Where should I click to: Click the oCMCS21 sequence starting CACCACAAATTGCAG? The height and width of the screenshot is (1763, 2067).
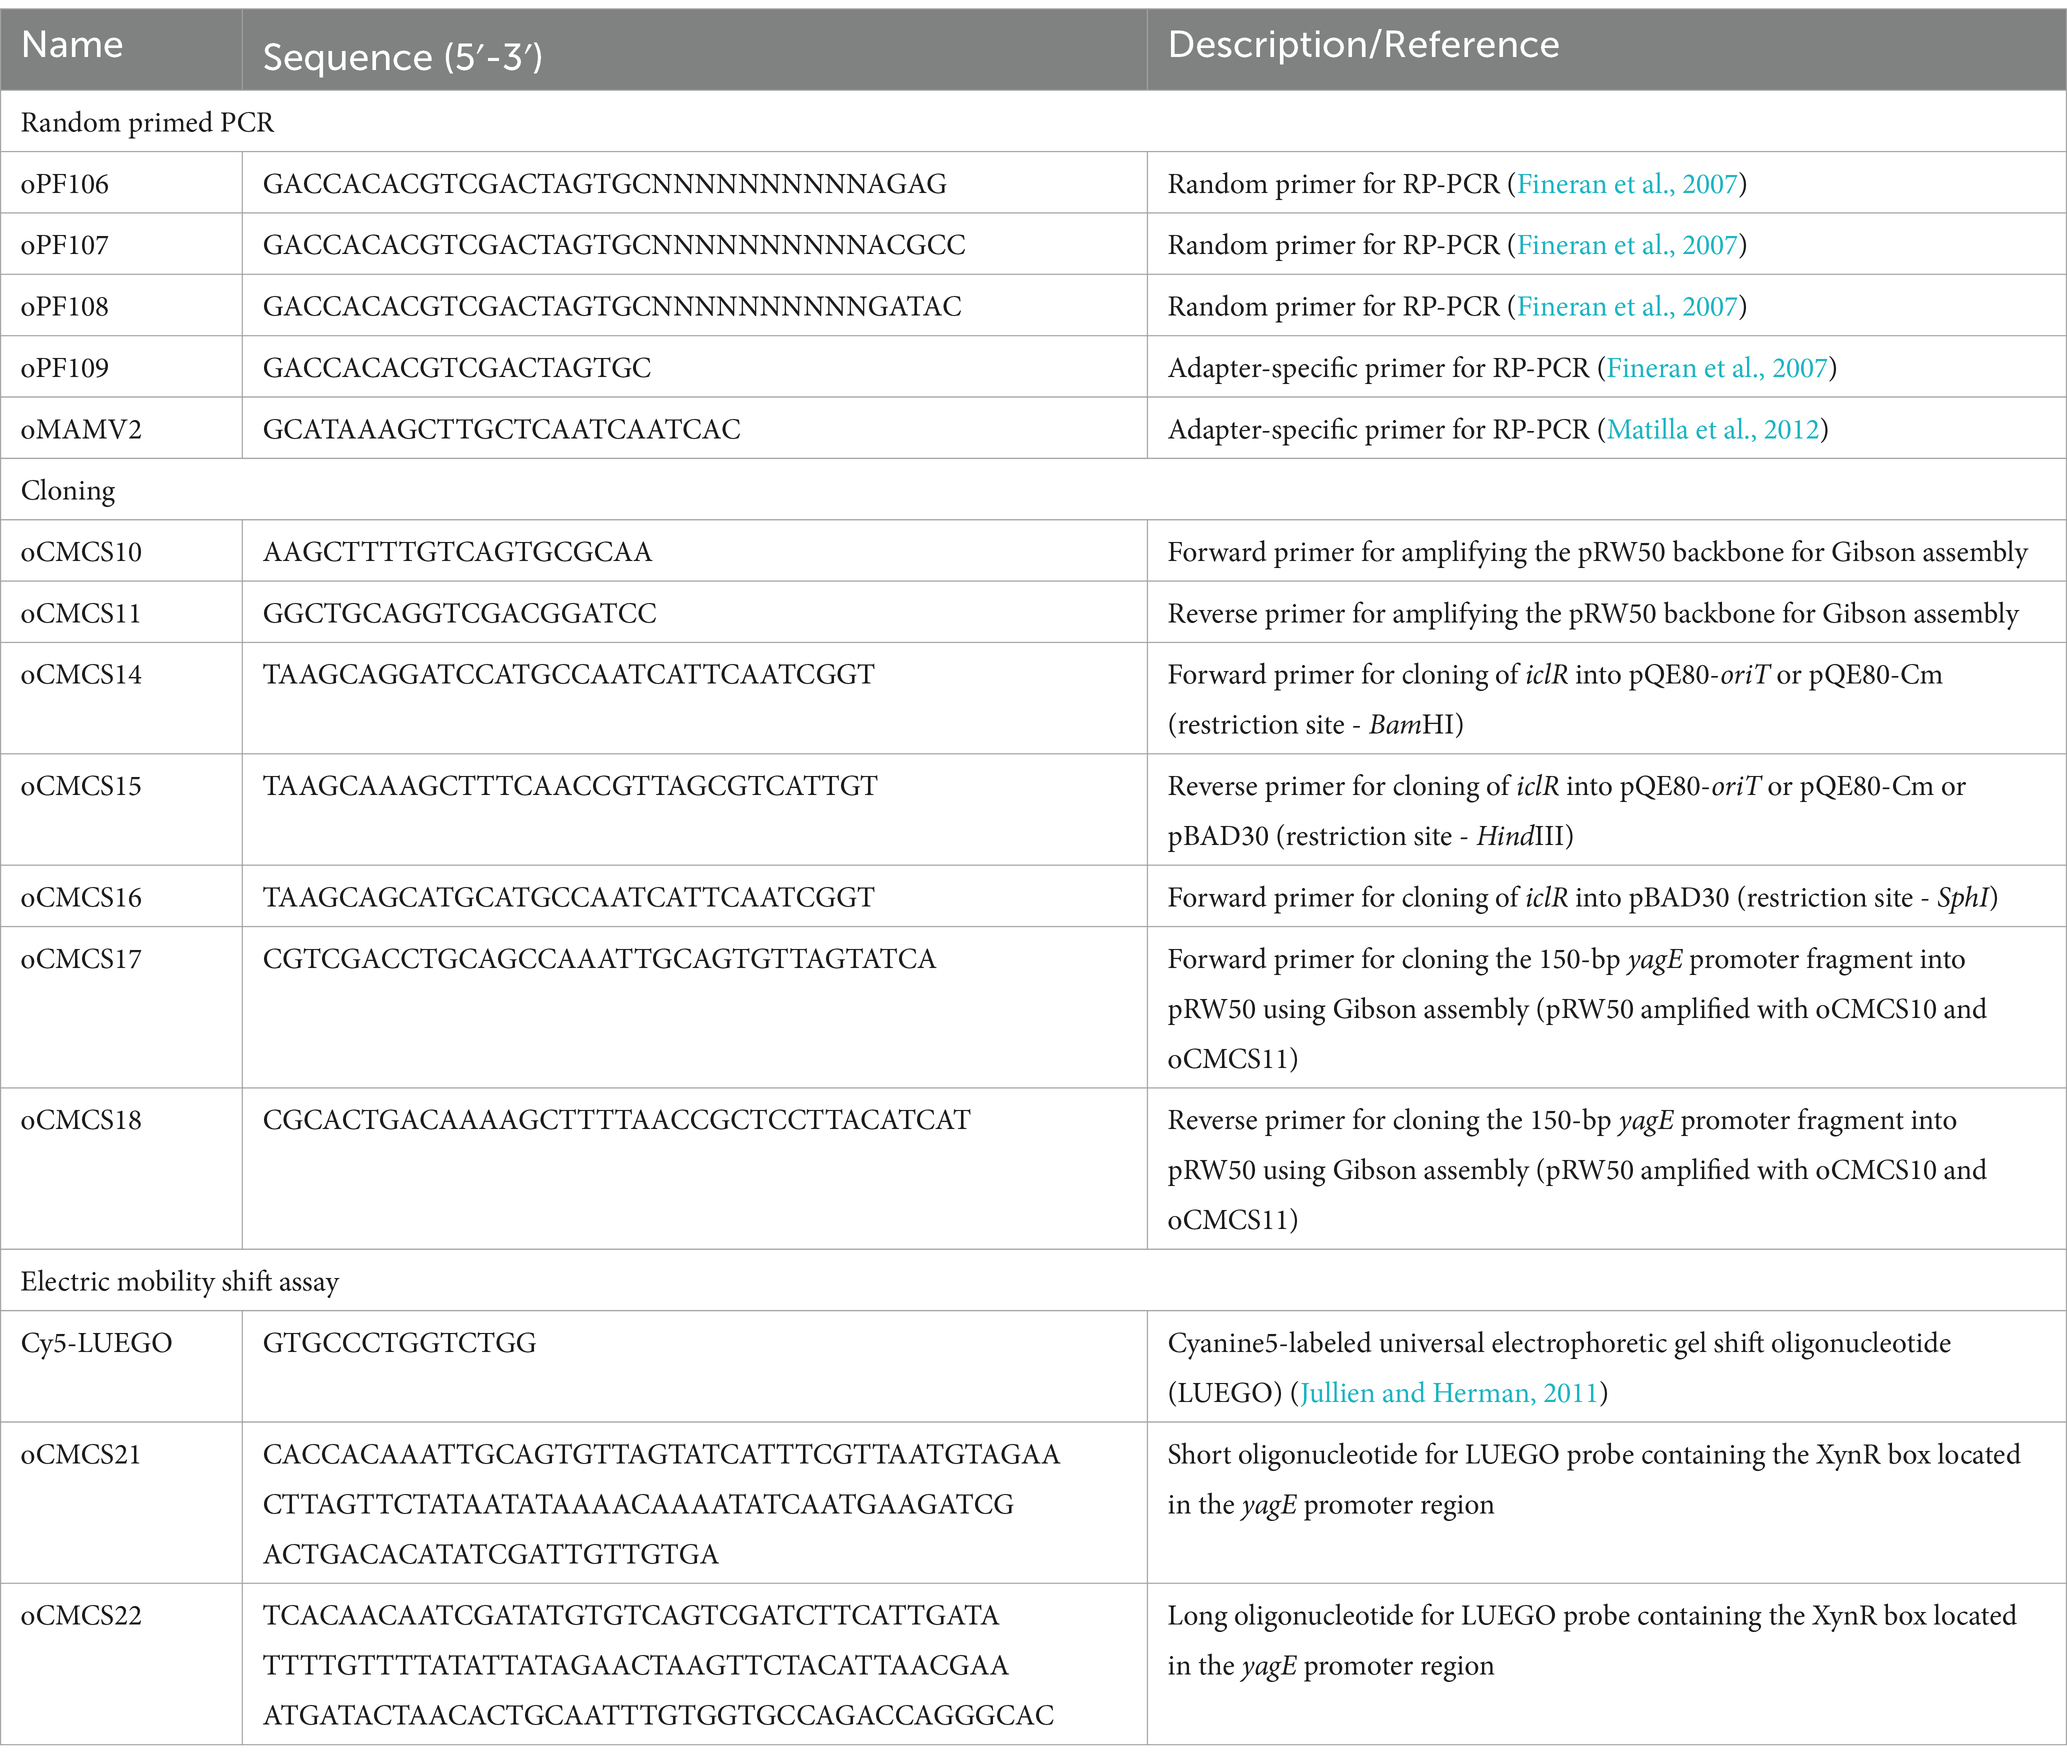pyautogui.click(x=661, y=1504)
